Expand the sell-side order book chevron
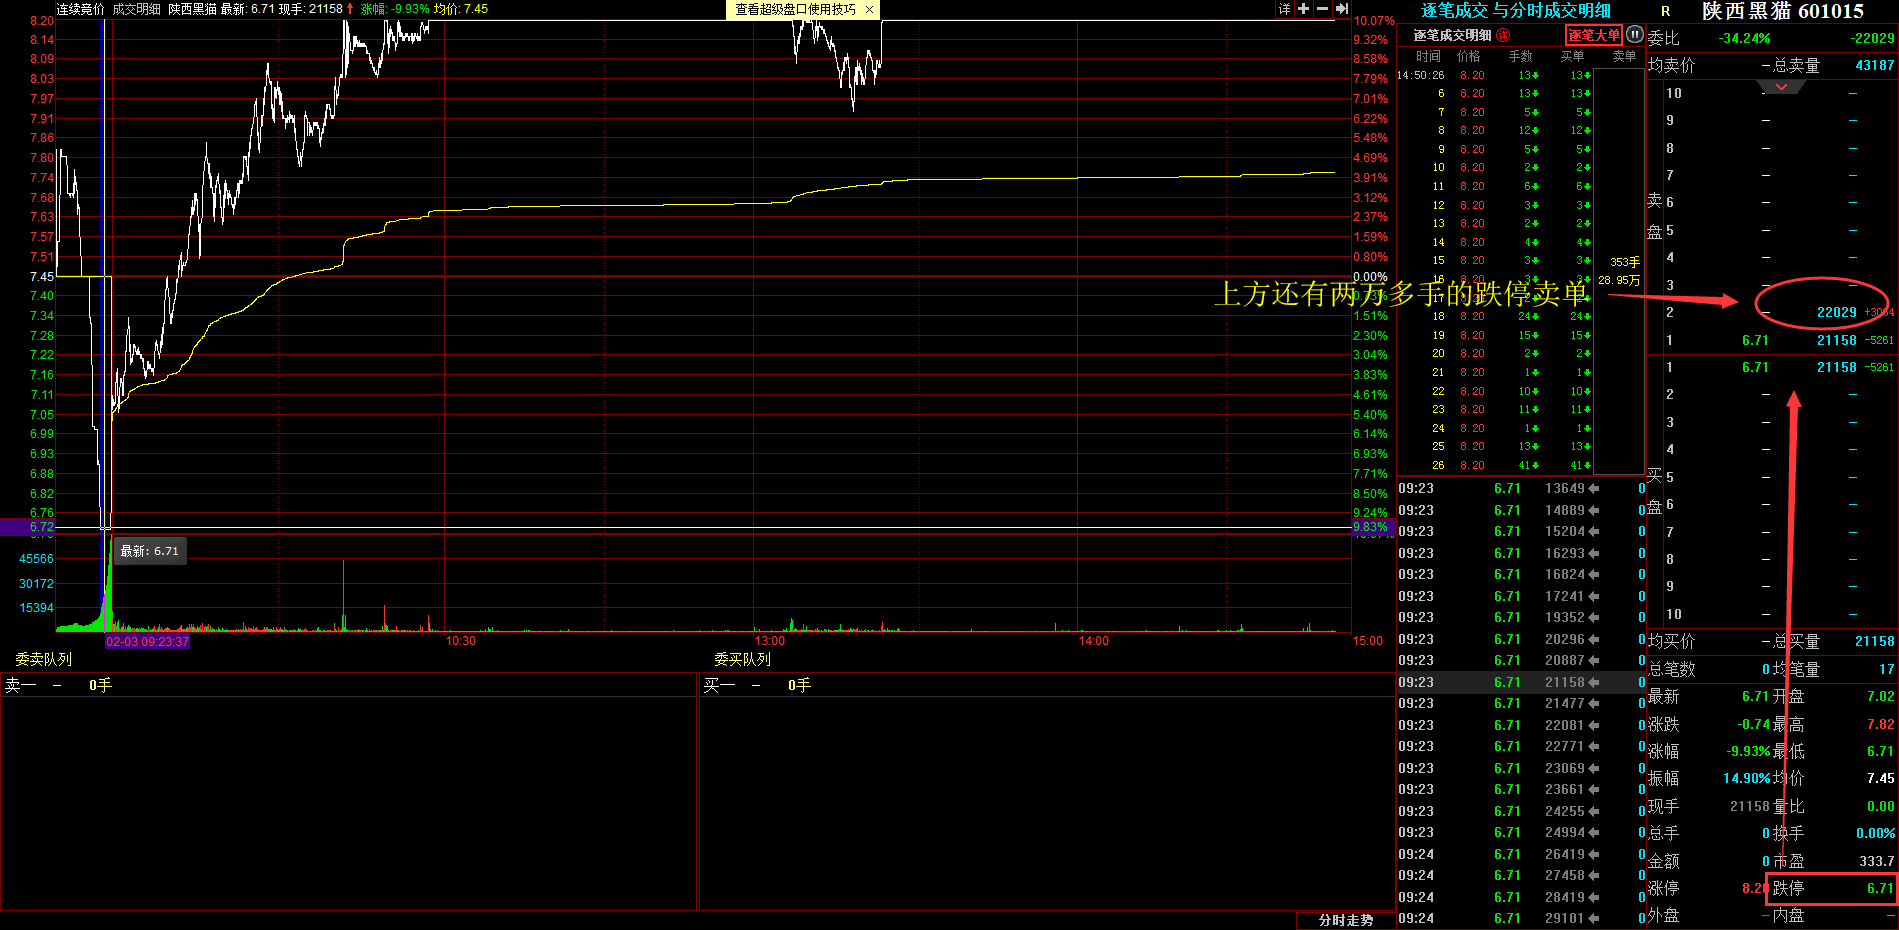This screenshot has height=930, width=1899. click(1781, 87)
